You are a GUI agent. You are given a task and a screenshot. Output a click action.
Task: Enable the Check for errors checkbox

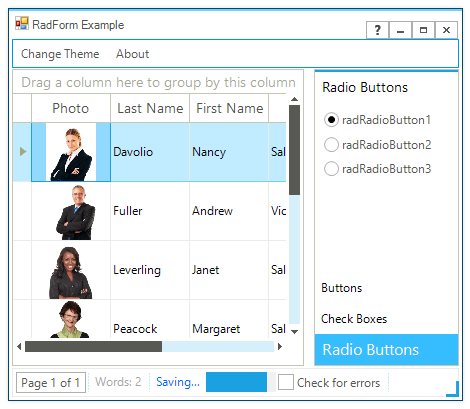[286, 382]
